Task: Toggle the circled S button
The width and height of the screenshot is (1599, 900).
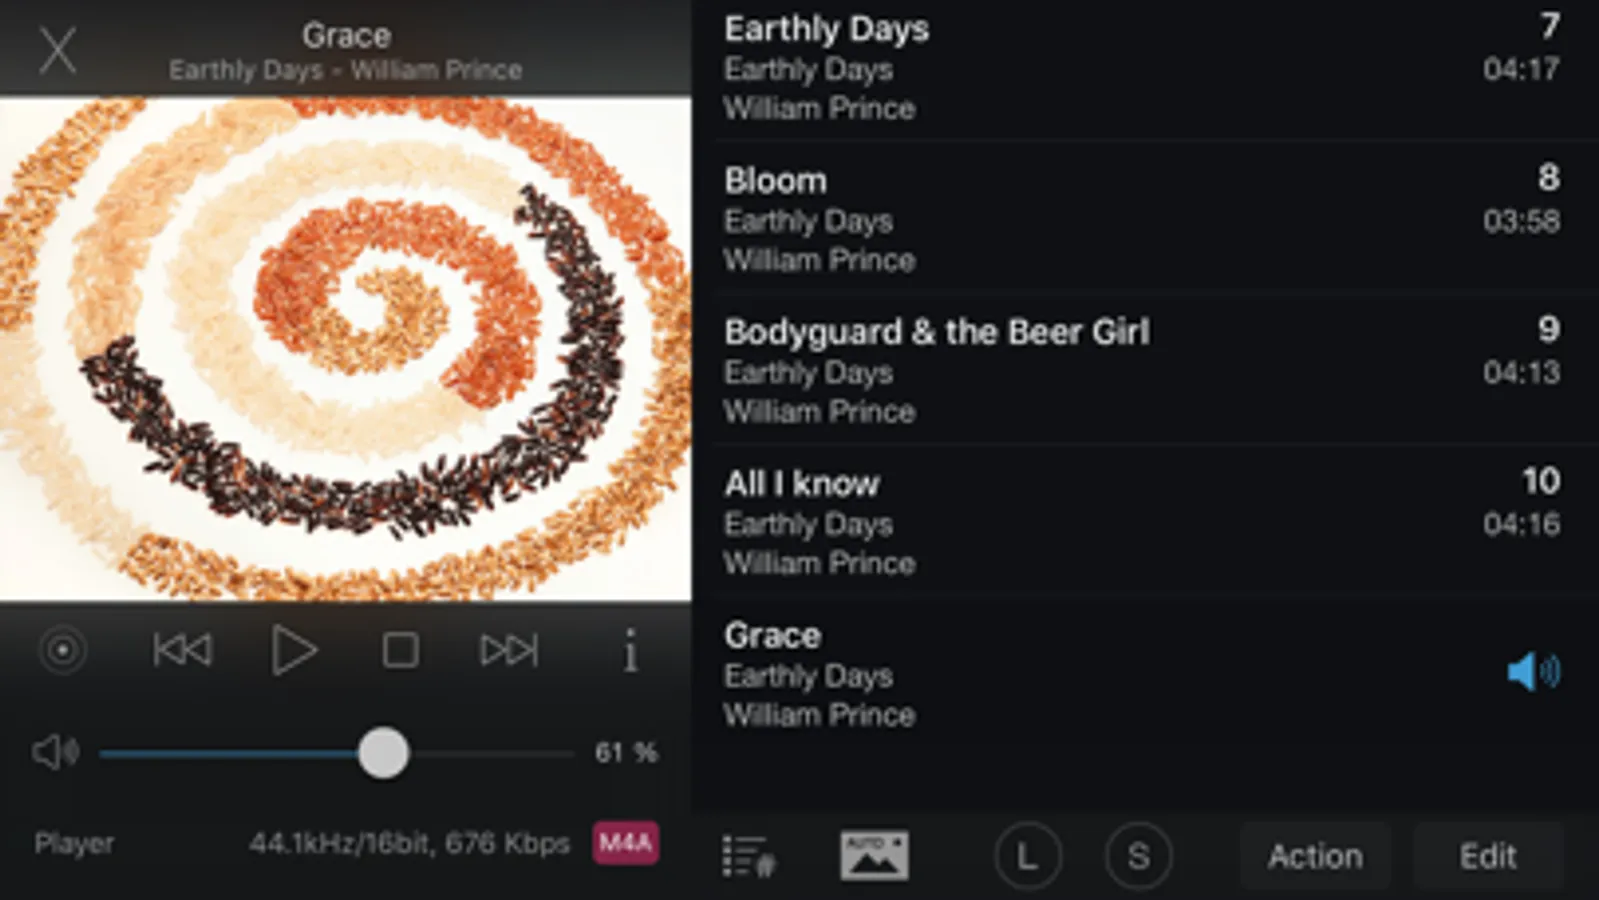Action: coord(1138,857)
